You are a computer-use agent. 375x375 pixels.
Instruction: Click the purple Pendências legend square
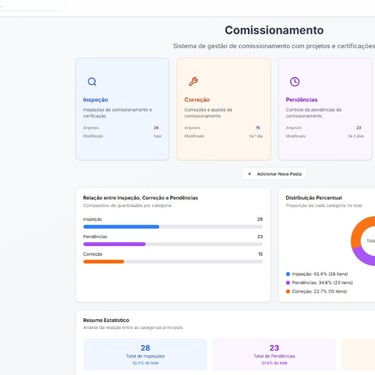(288, 283)
